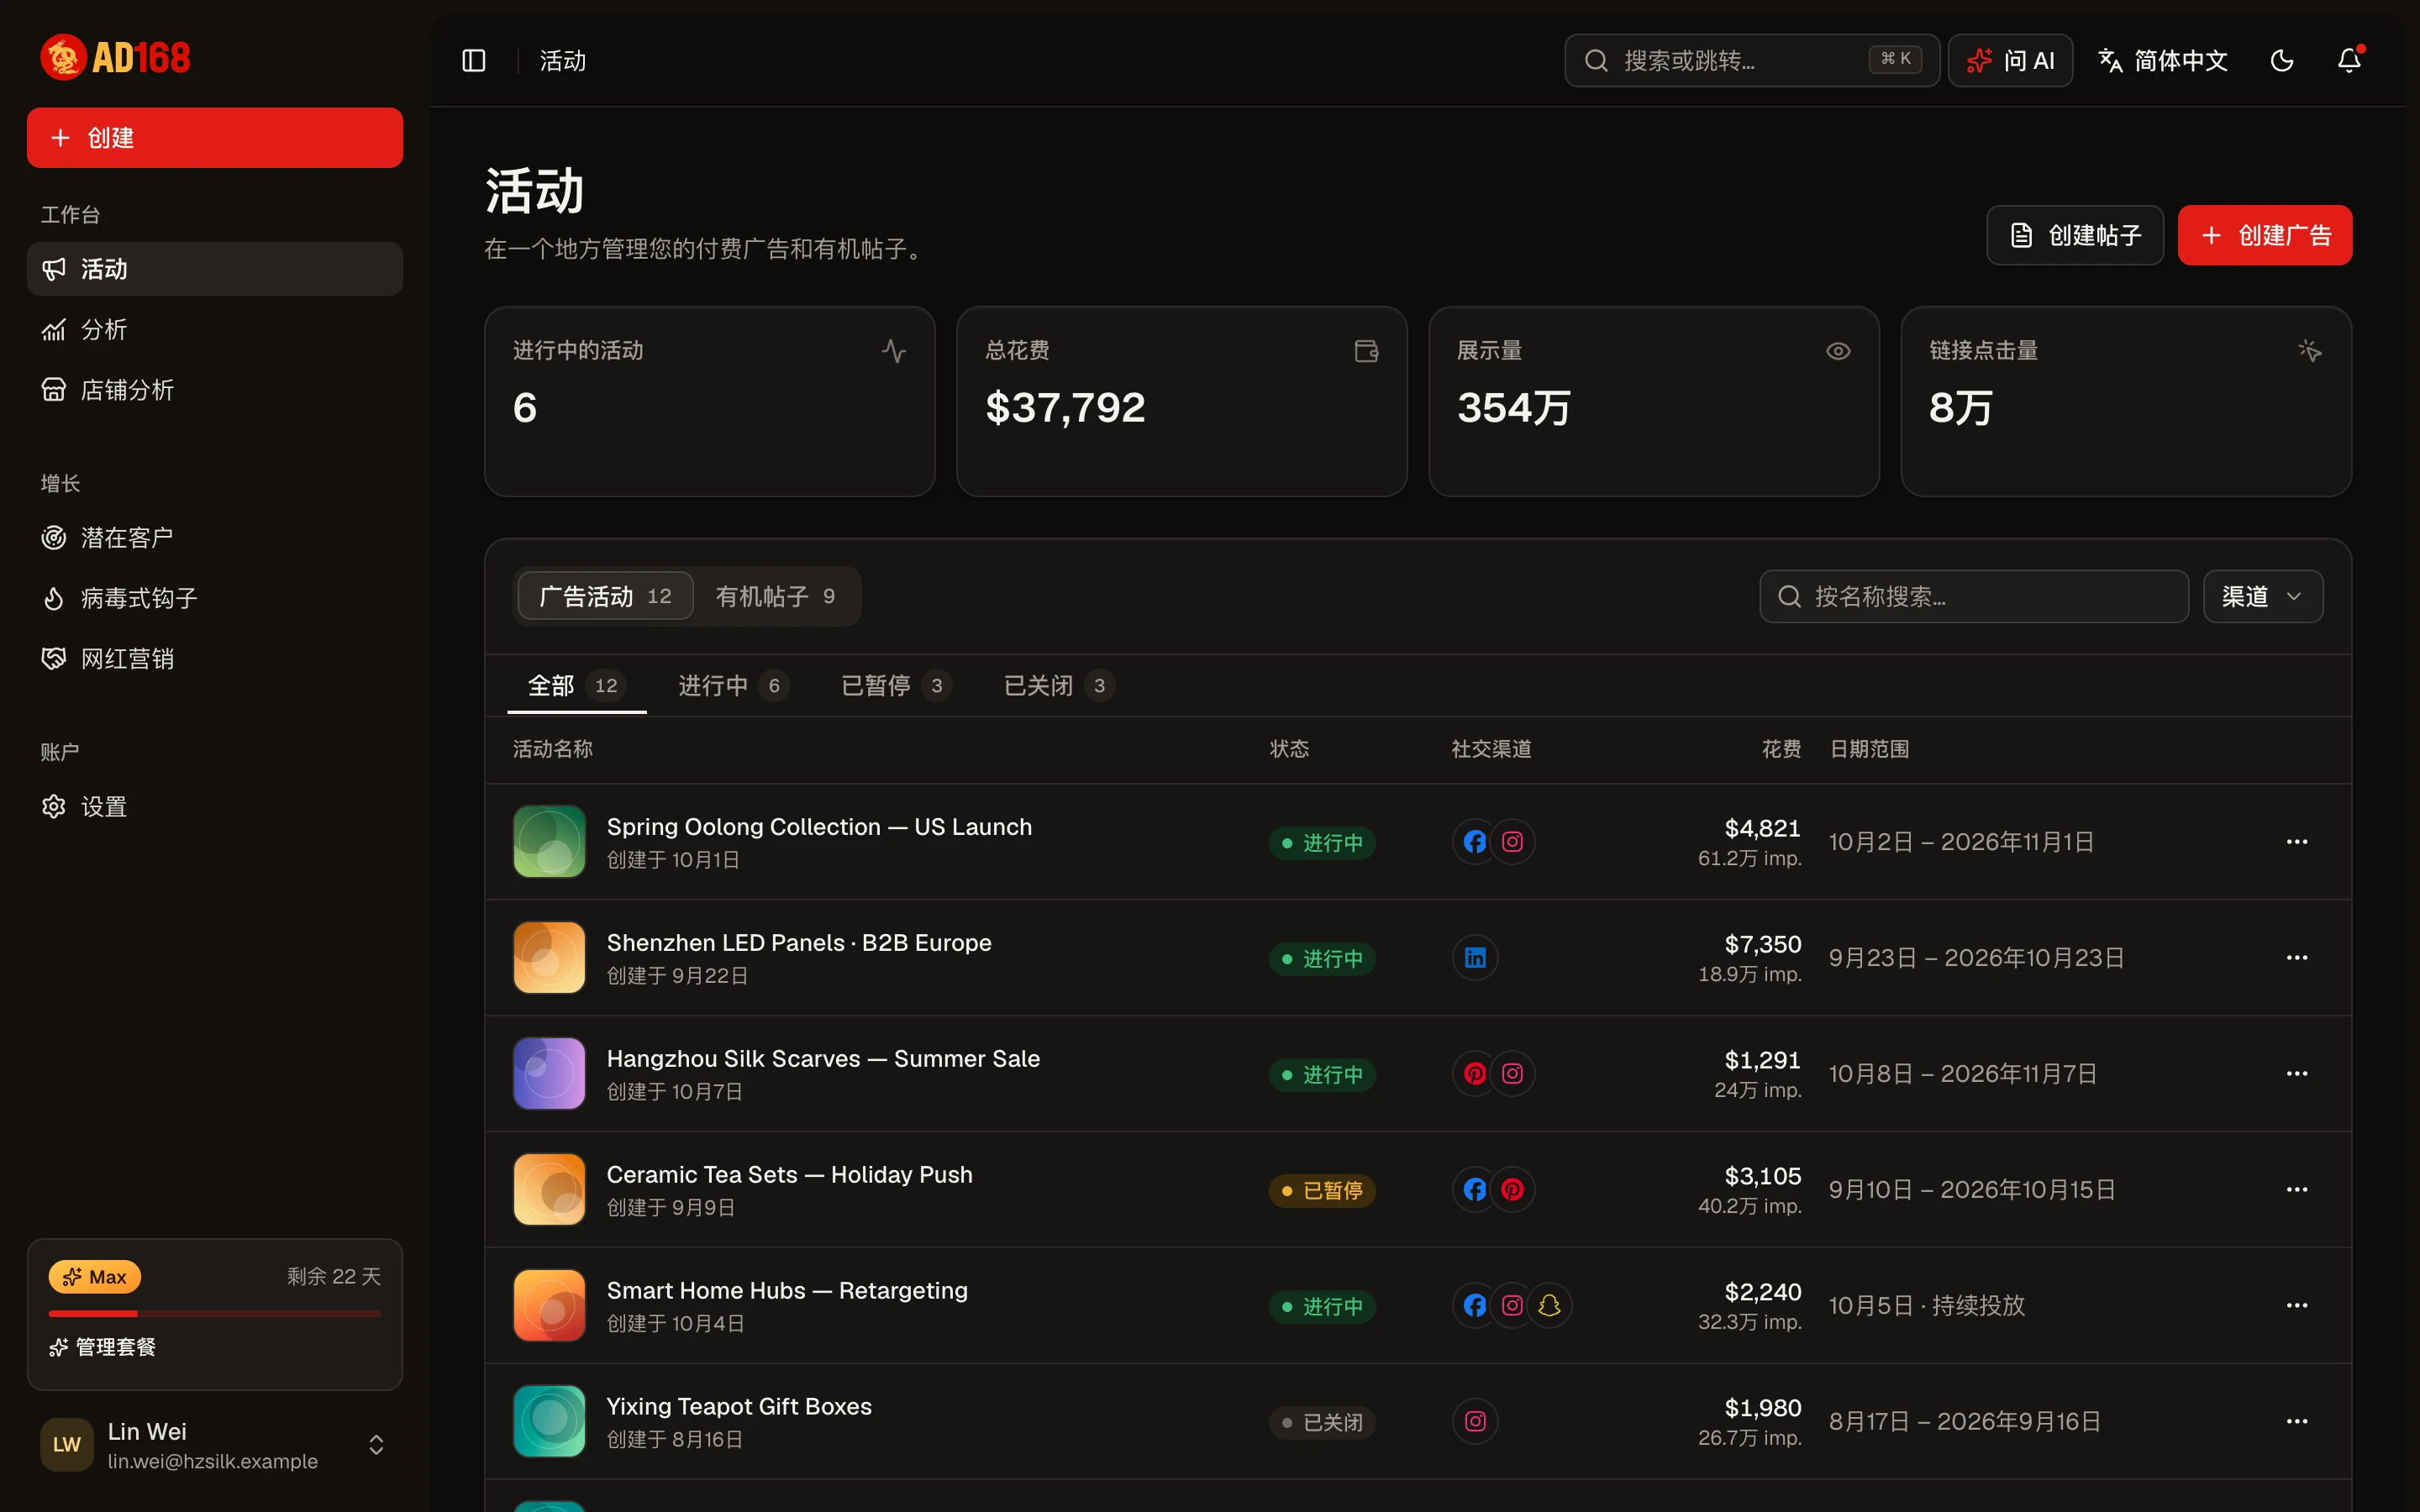Select the 已关闭 status tab
This screenshot has width=2420, height=1512.
pos(1059,686)
